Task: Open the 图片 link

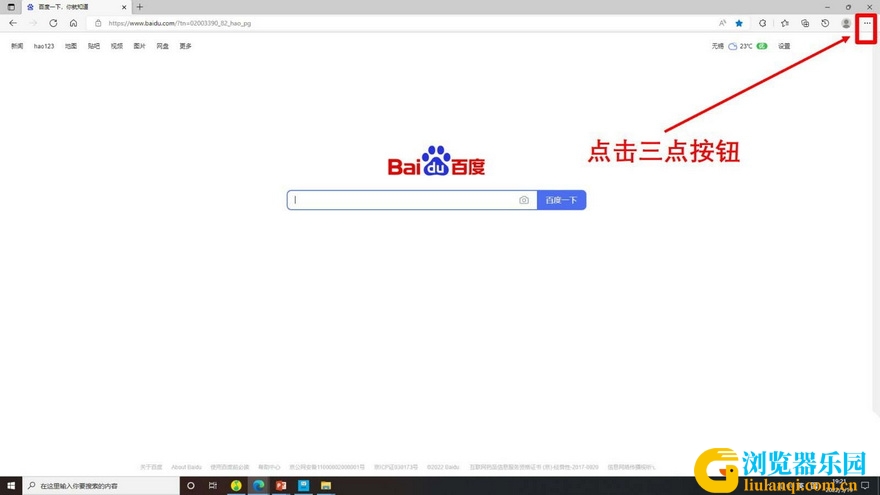Action: (140, 46)
